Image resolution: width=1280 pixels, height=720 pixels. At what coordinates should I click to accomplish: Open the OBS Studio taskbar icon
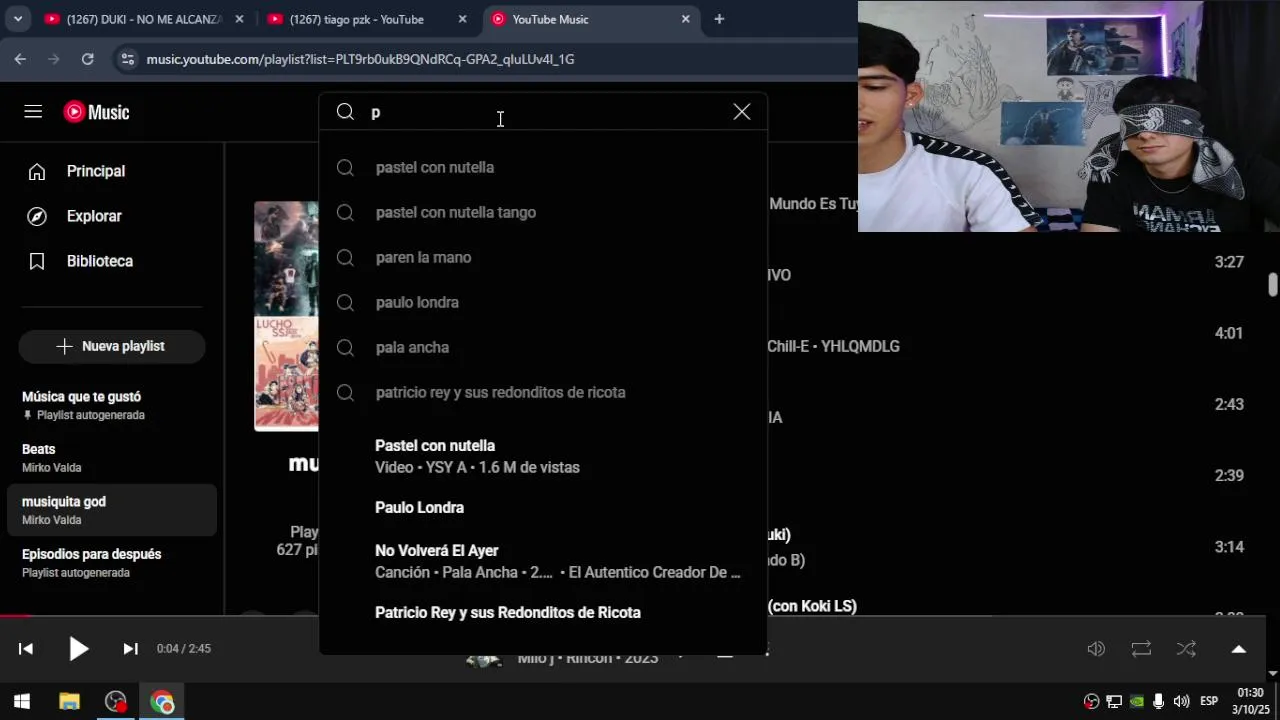click(x=116, y=702)
